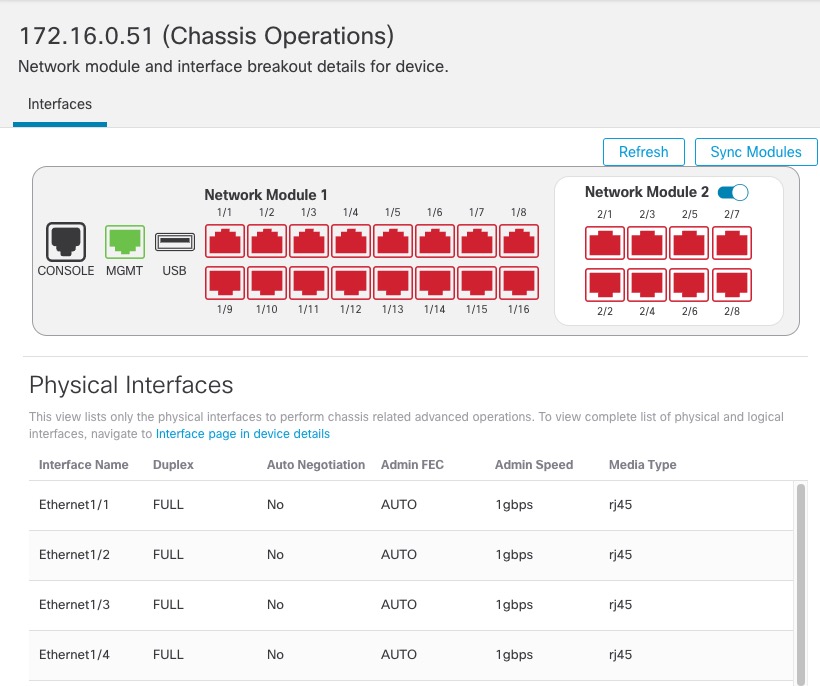820x686 pixels.
Task: Click port 1/12 in the chassis diagram
Action: point(350,283)
